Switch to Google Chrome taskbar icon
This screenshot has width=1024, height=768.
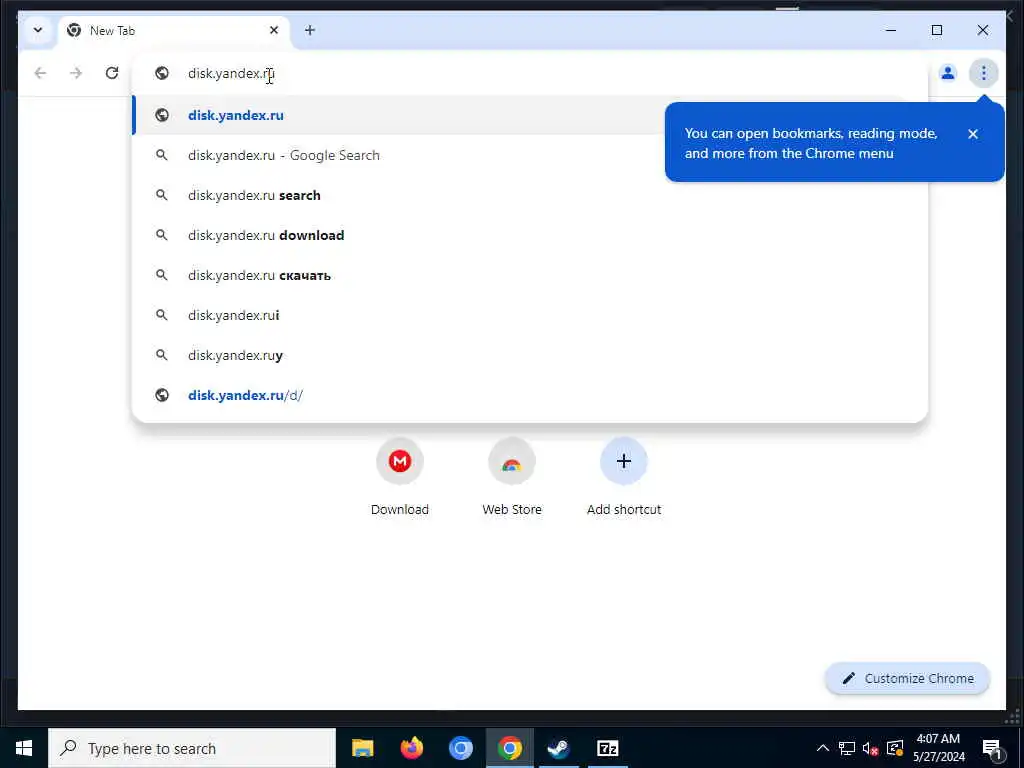(x=509, y=748)
